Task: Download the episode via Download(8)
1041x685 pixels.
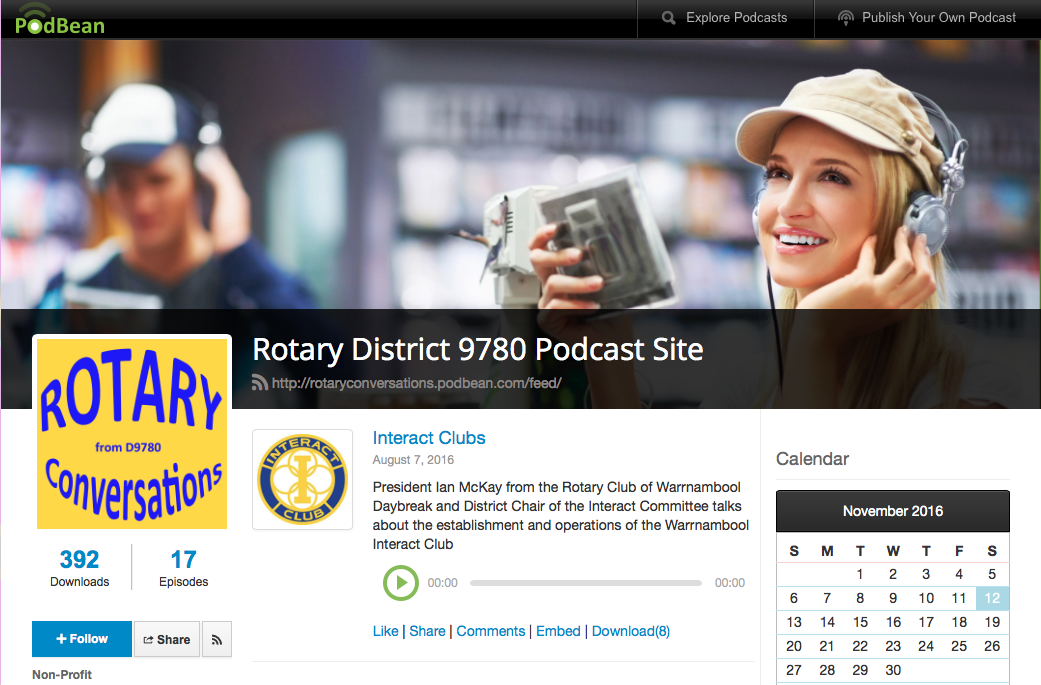Action: [x=631, y=631]
